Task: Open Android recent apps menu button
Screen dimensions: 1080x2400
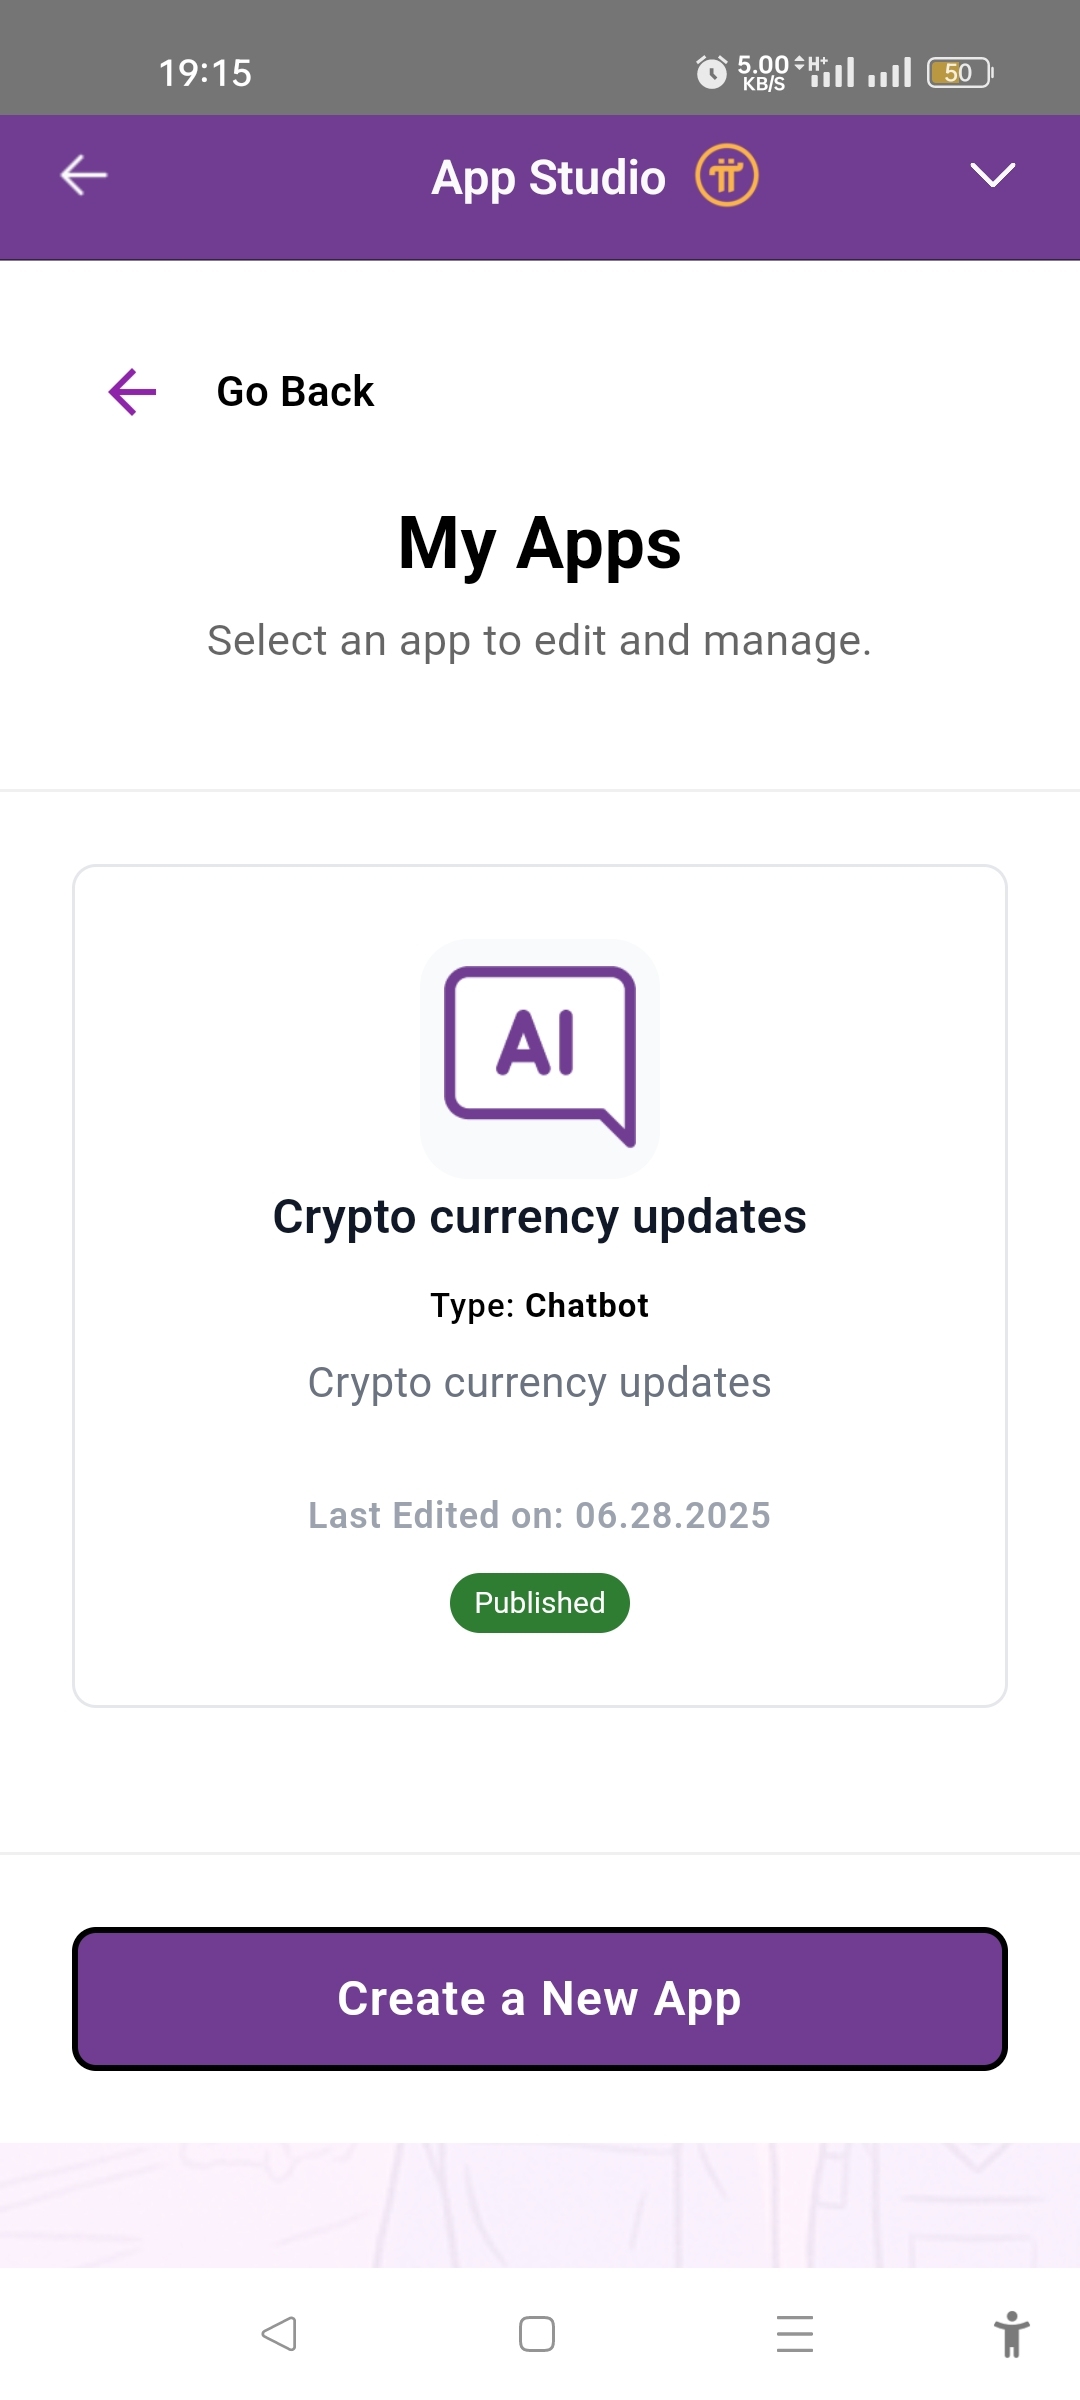Action: [x=795, y=2334]
